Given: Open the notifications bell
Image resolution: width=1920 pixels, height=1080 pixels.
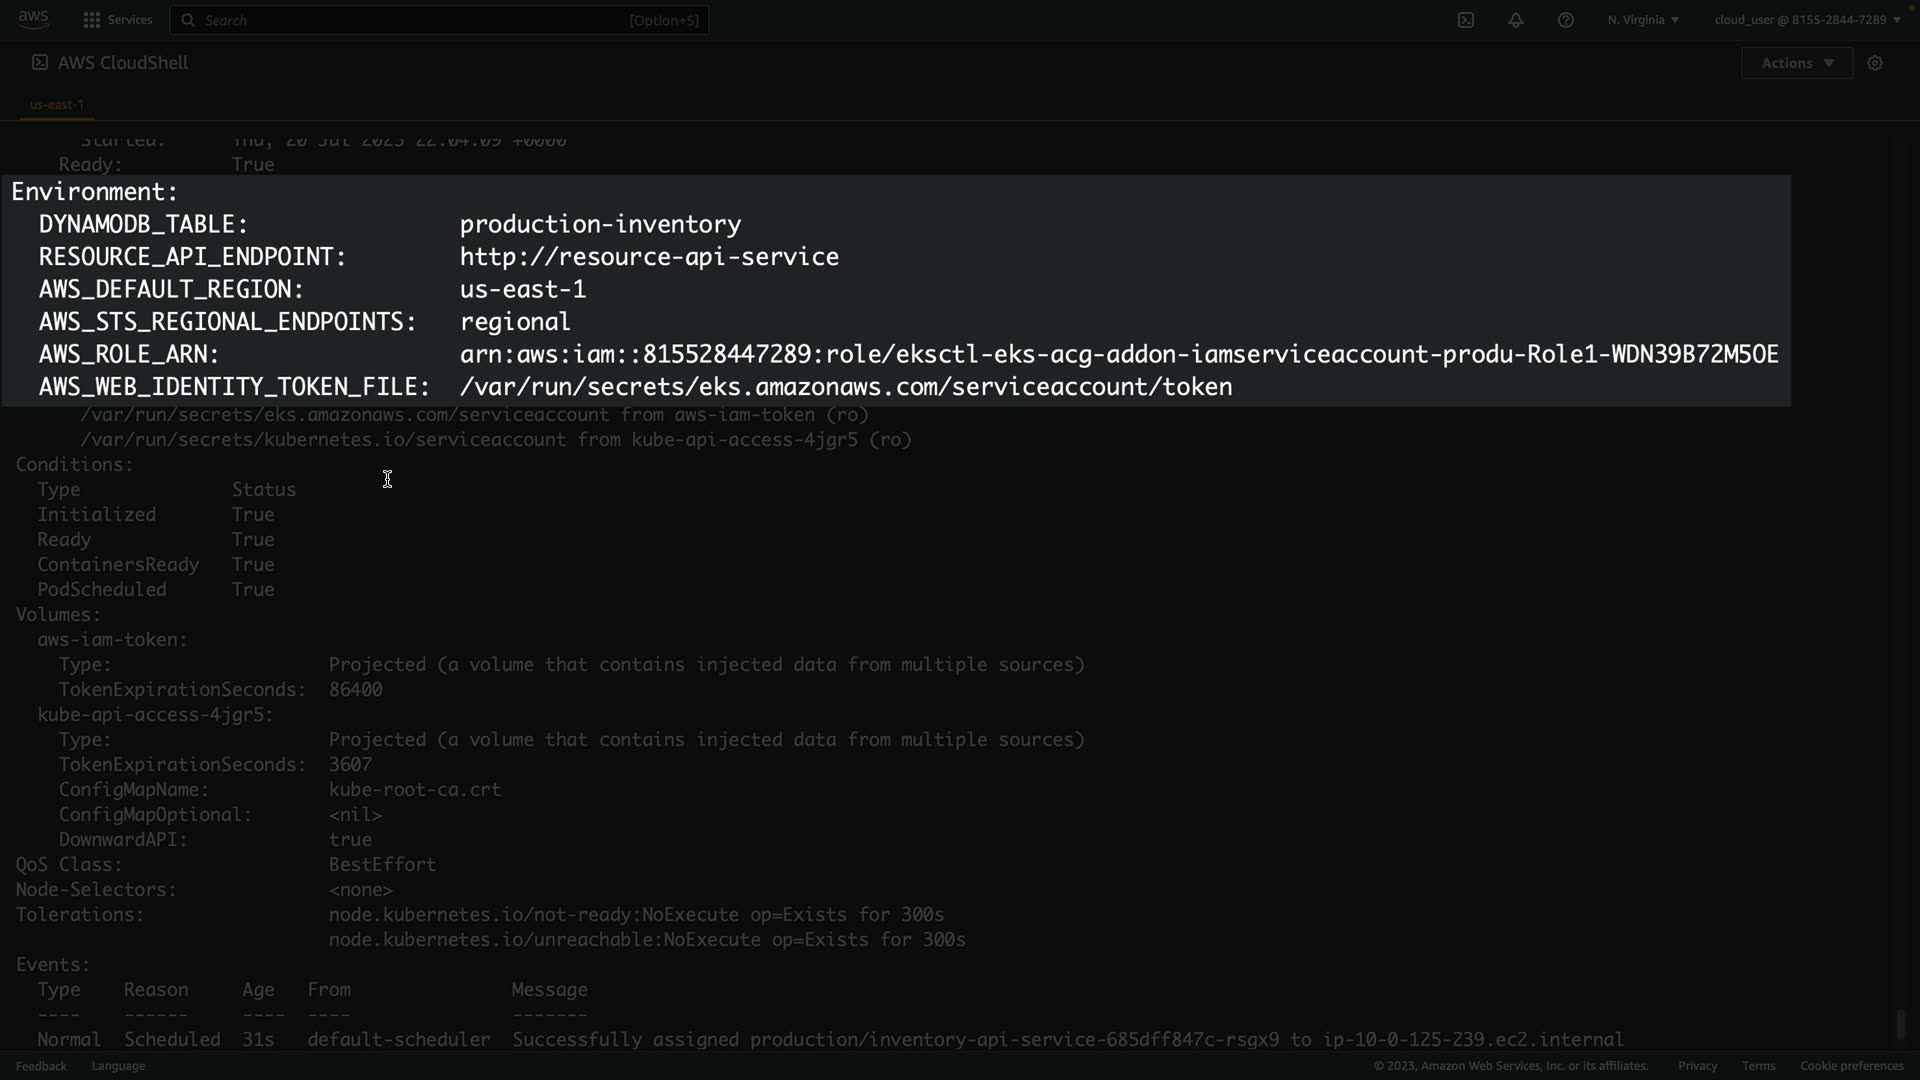Looking at the screenshot, I should tap(1516, 20).
